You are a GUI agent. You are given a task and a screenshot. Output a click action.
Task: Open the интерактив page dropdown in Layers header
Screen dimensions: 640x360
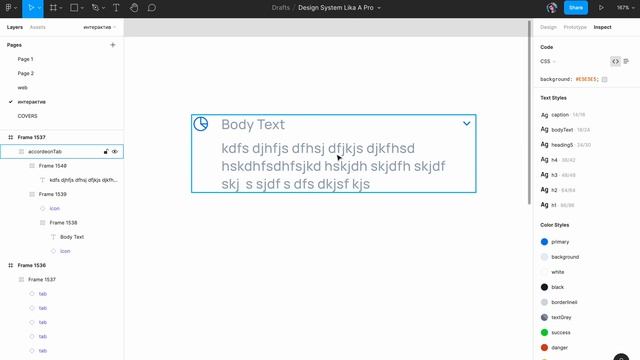(x=100, y=27)
